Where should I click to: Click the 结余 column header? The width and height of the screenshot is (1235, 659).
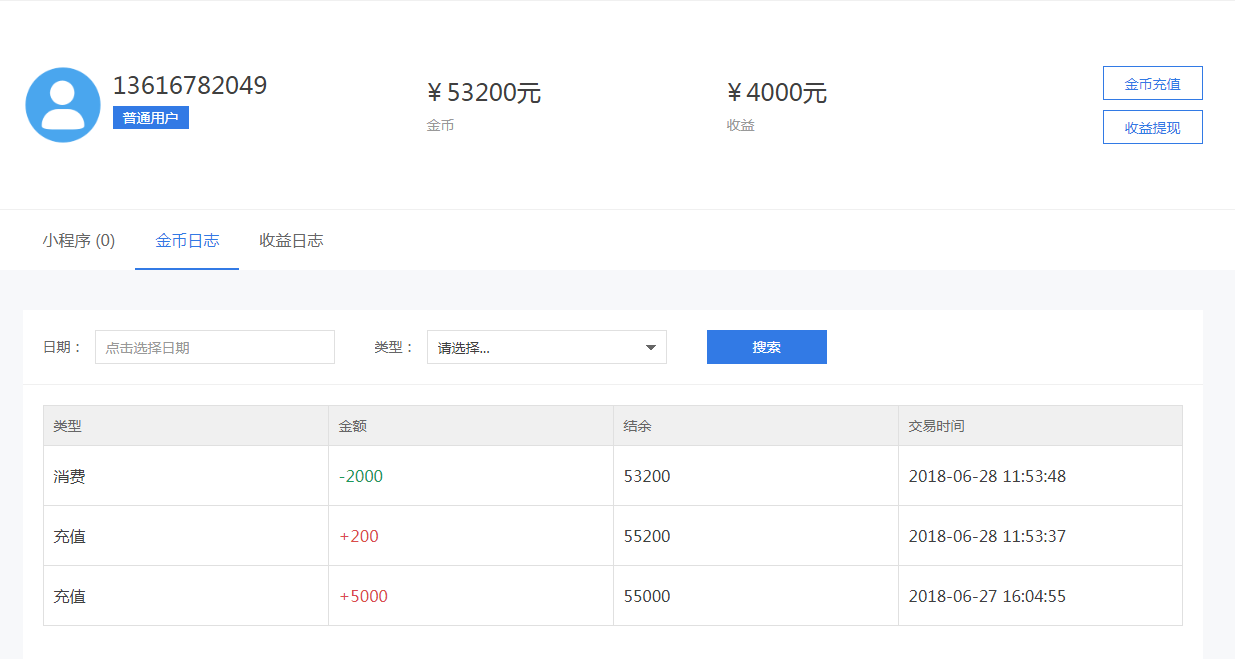pos(638,426)
